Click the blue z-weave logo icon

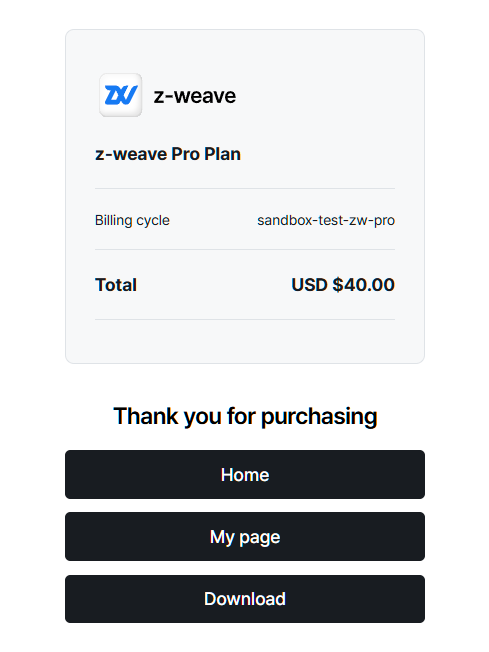point(121,95)
